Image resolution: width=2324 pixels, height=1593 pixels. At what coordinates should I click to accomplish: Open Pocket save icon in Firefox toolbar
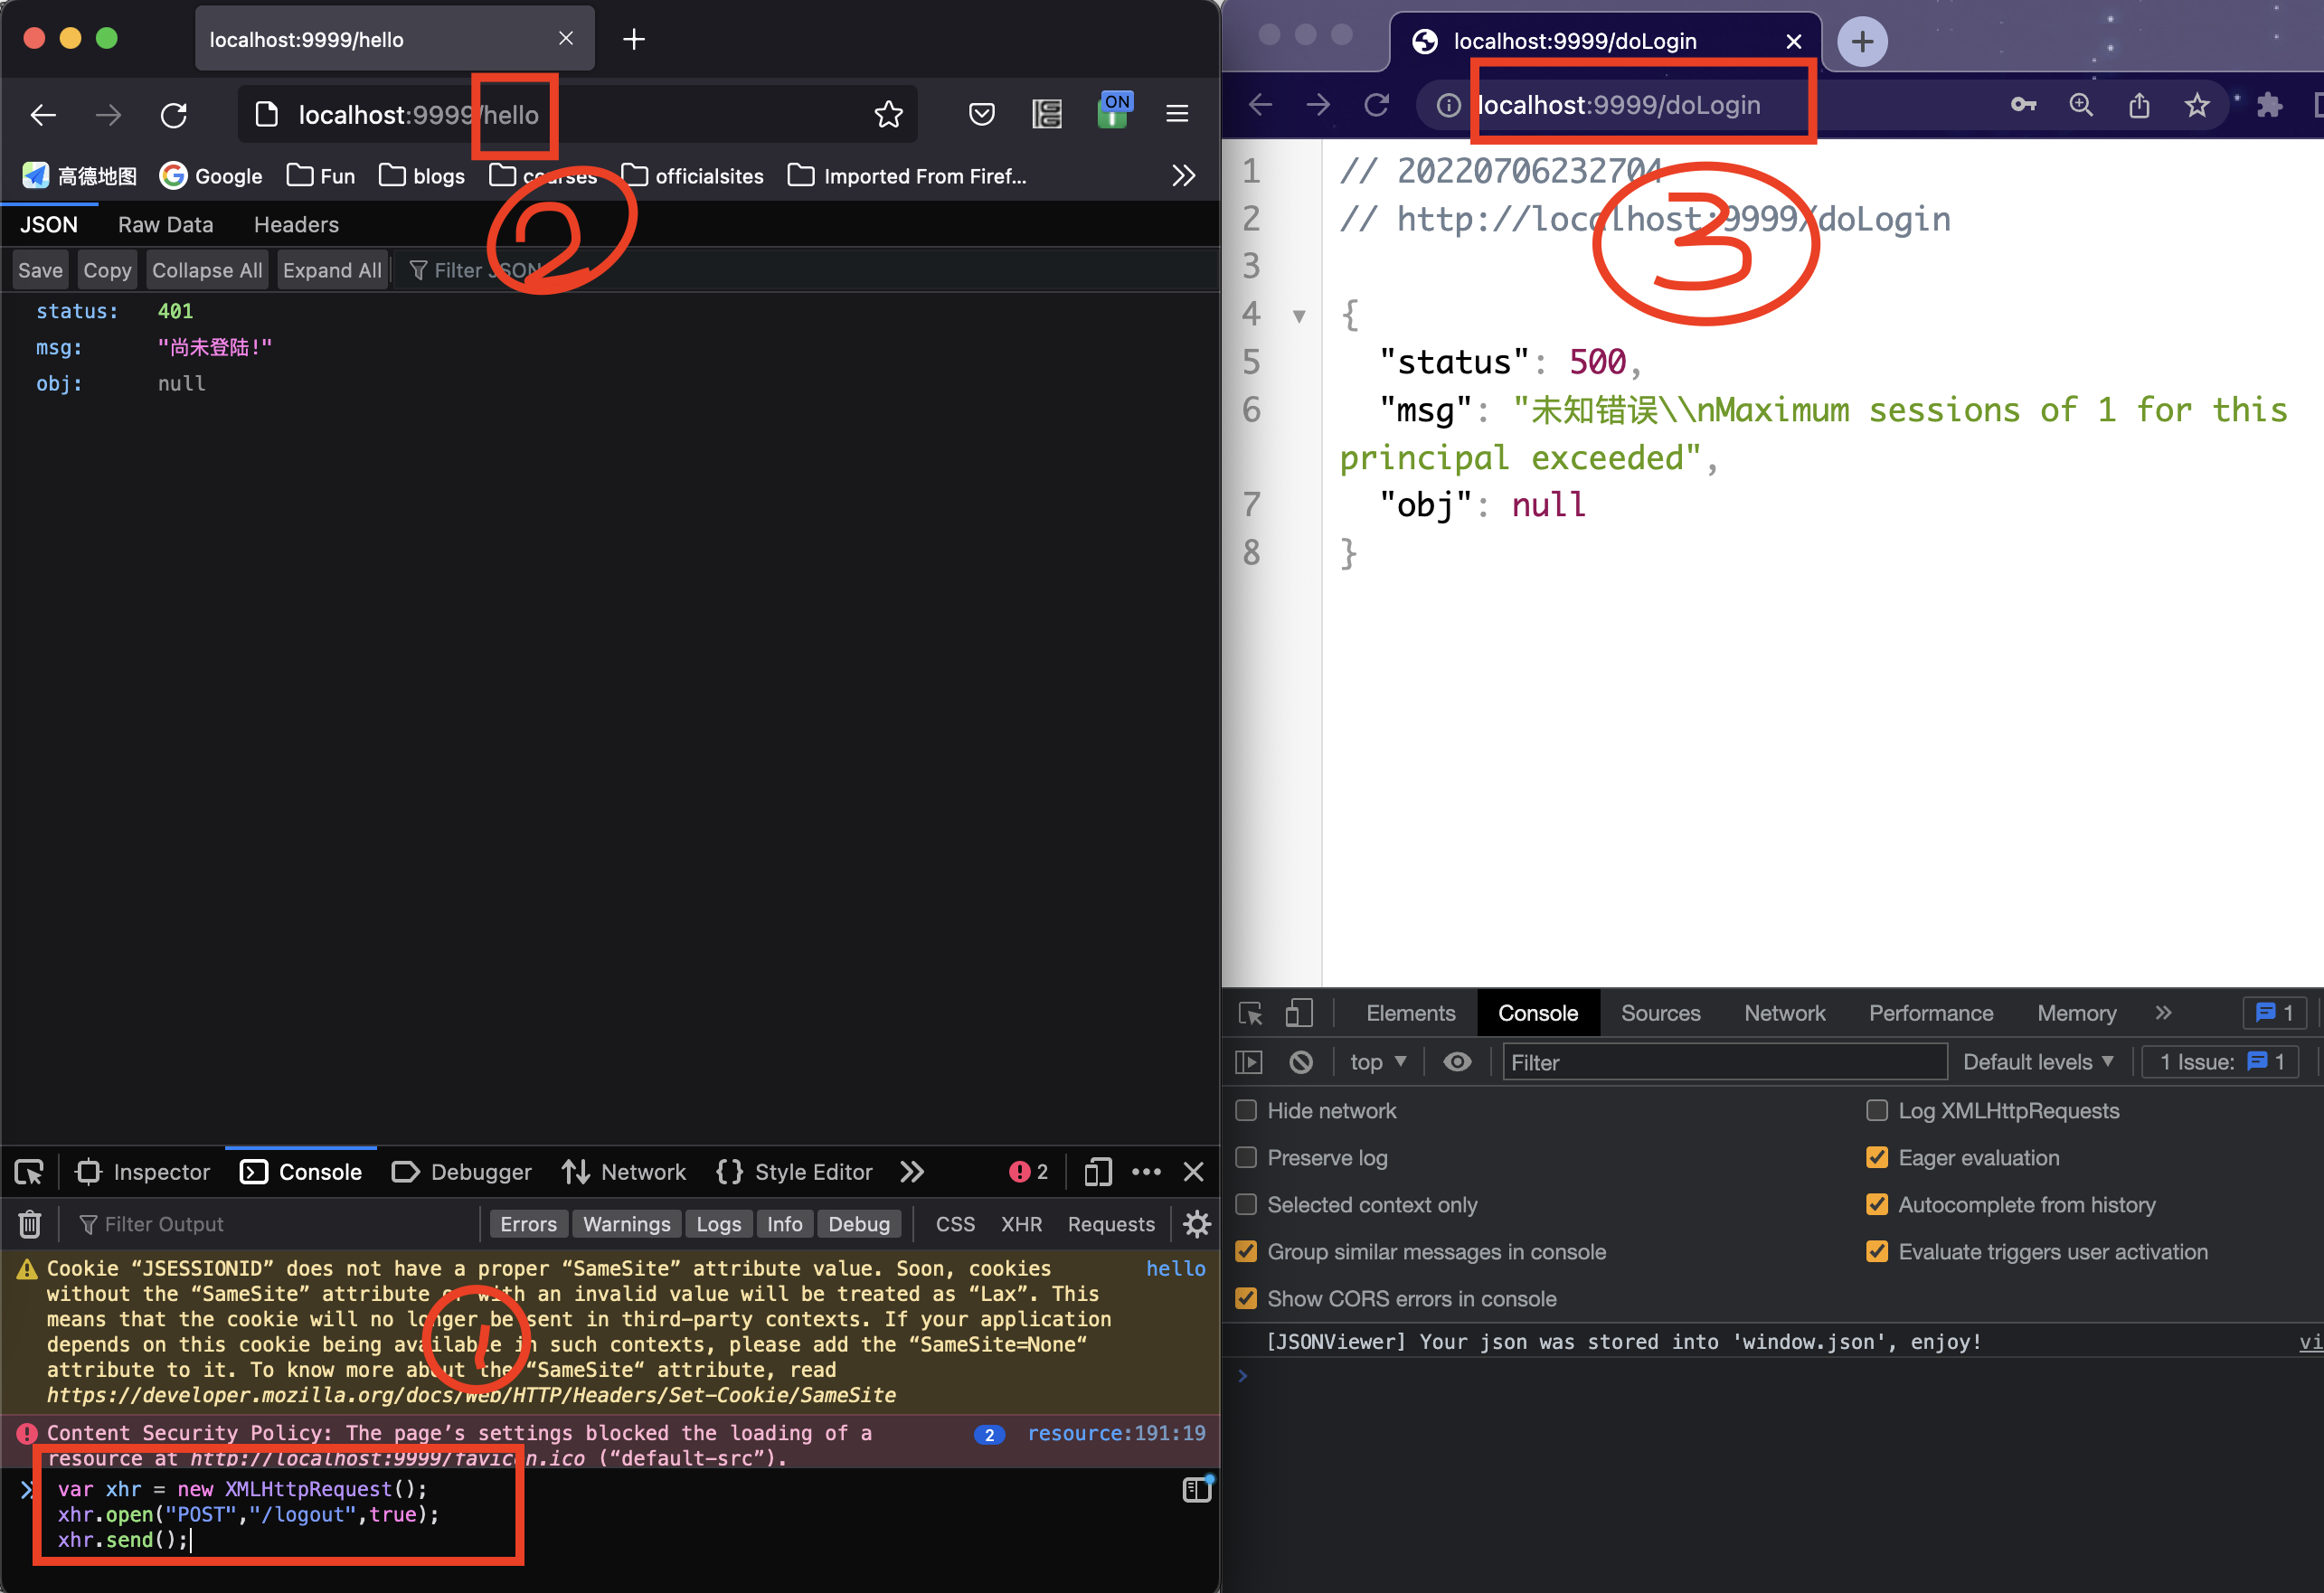tap(982, 115)
